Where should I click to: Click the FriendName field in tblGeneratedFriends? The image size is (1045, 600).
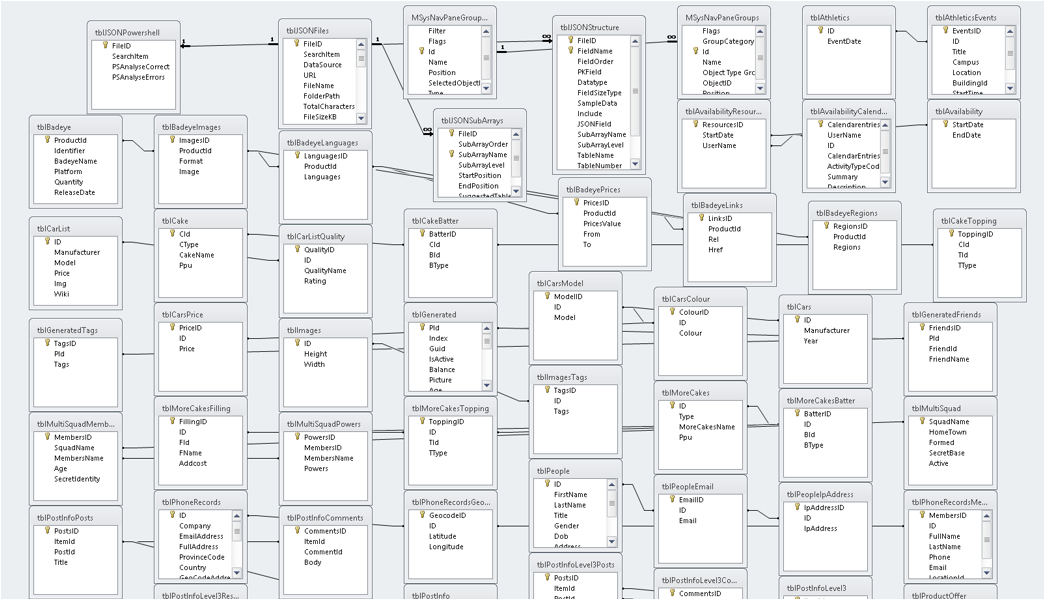point(949,359)
